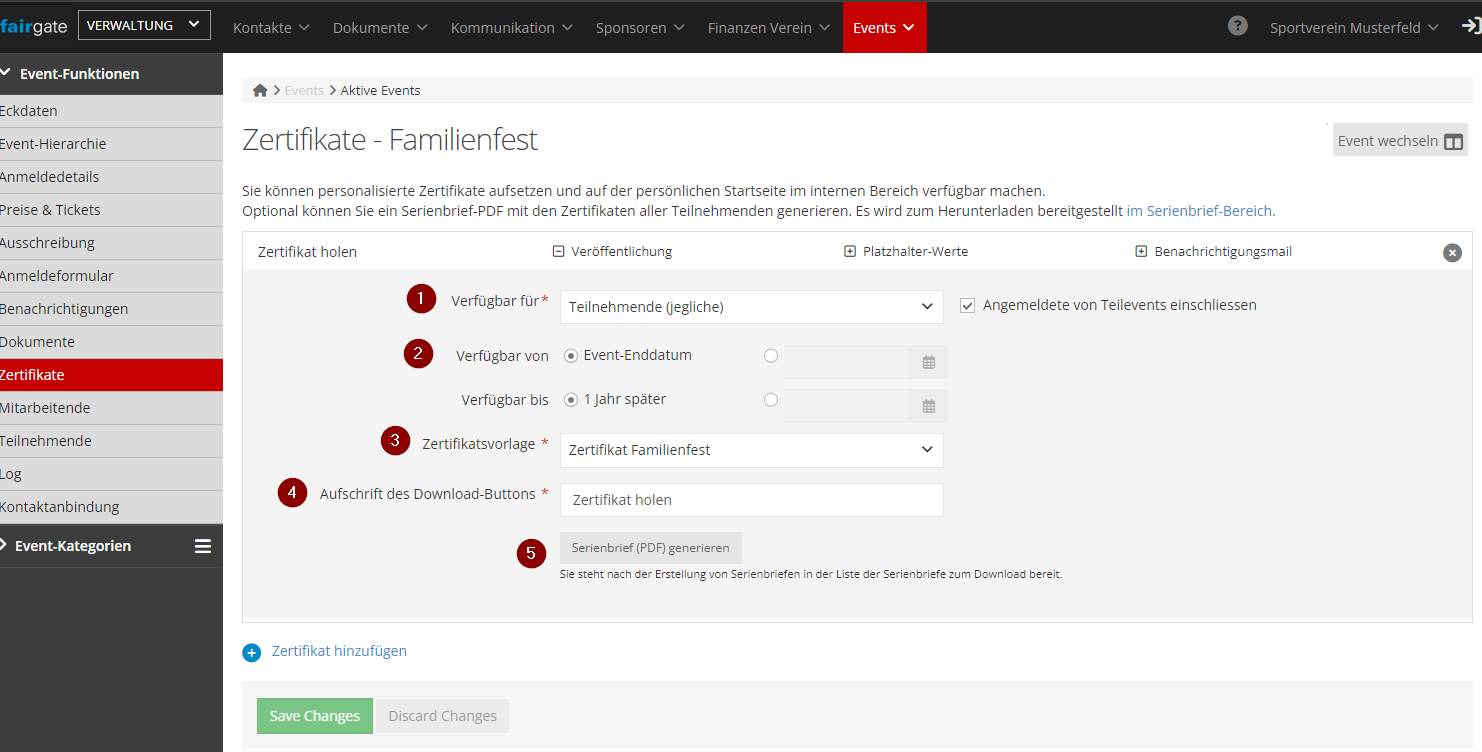The height and width of the screenshot is (752, 1482).
Task: Open Teilnehmende in the sidebar
Action: click(x=46, y=441)
